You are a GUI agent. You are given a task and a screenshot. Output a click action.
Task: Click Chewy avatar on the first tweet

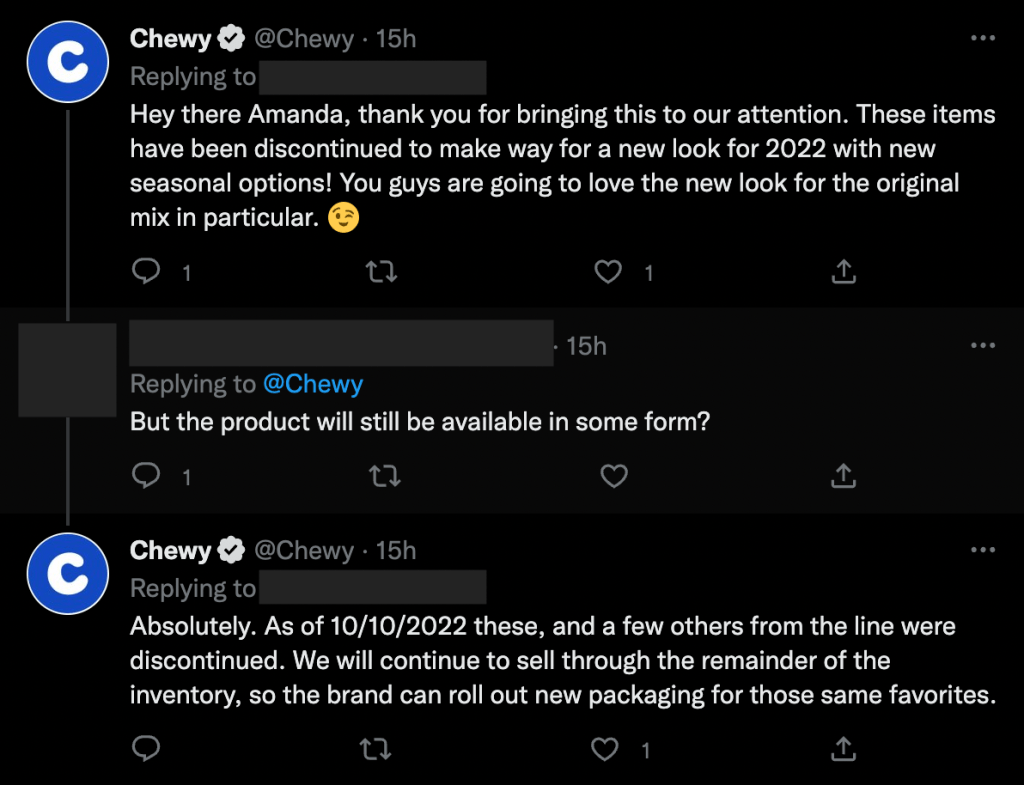coord(67,61)
